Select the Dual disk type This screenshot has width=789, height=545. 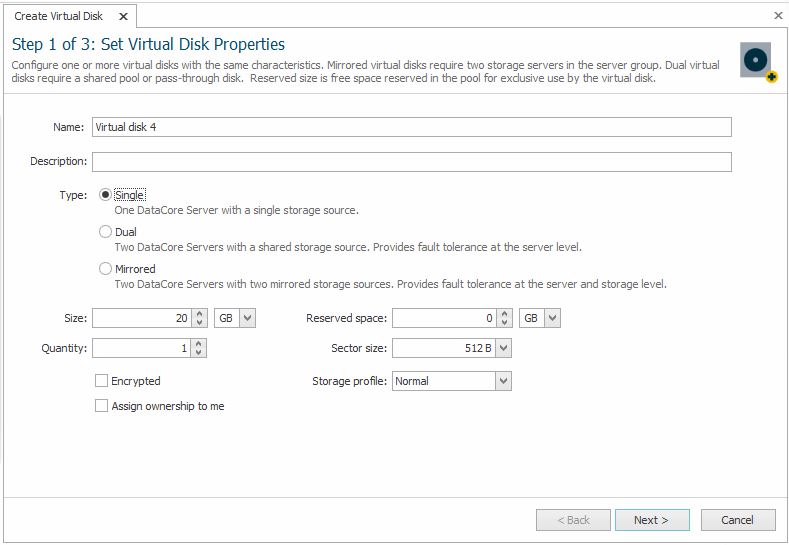click(105, 232)
